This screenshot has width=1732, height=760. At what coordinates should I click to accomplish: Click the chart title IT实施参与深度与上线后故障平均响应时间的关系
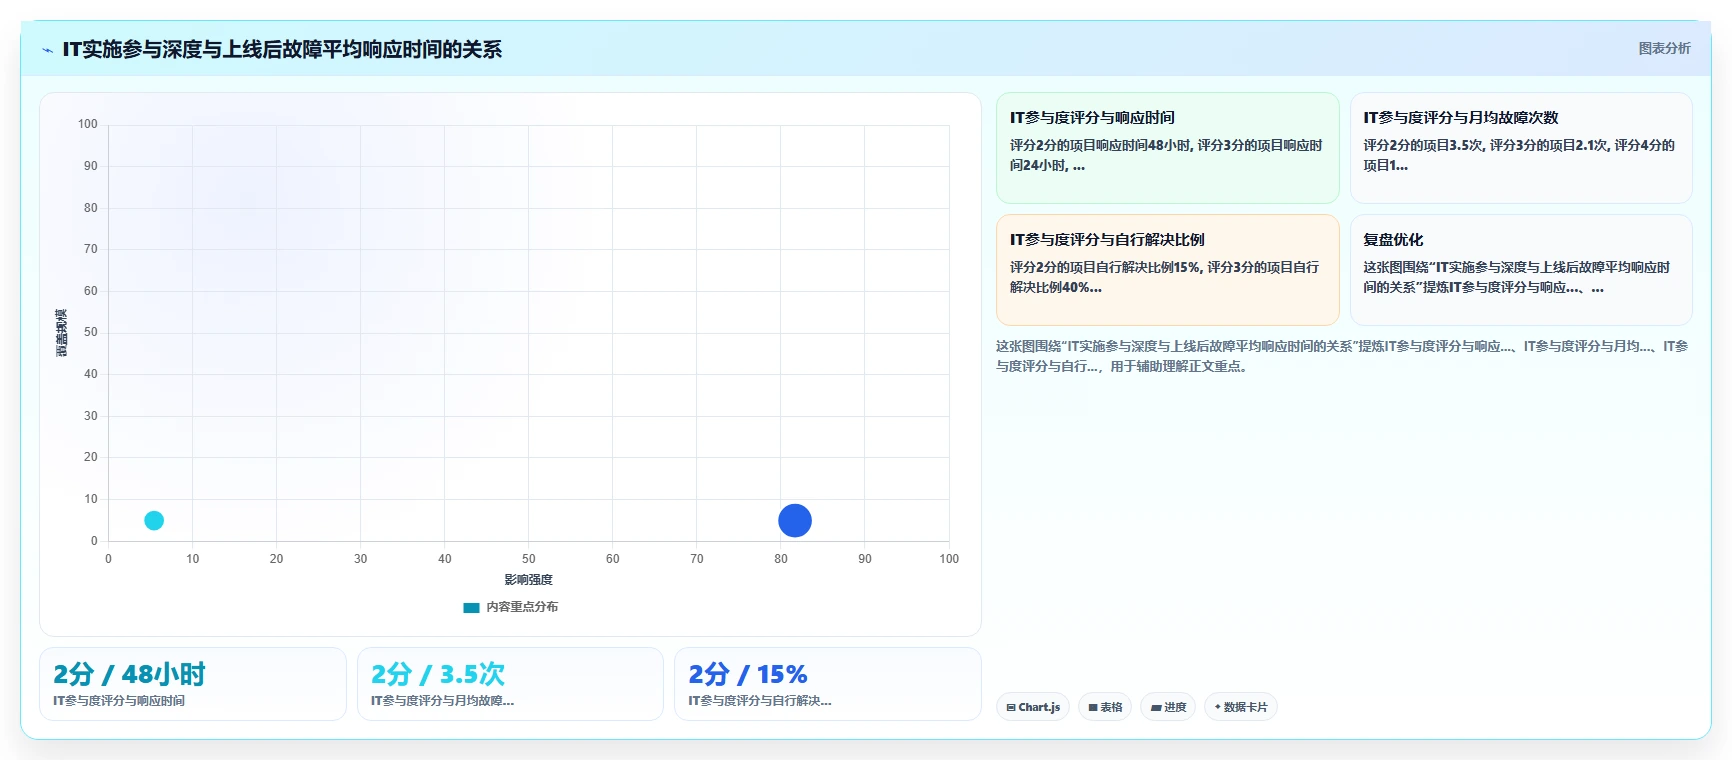tap(282, 49)
